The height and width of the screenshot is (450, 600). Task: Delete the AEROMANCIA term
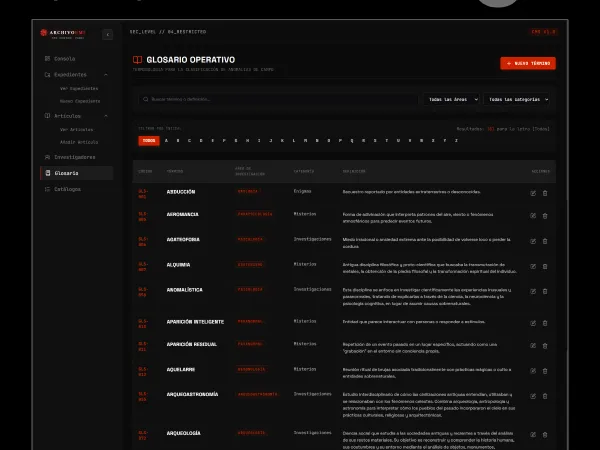[x=545, y=216]
